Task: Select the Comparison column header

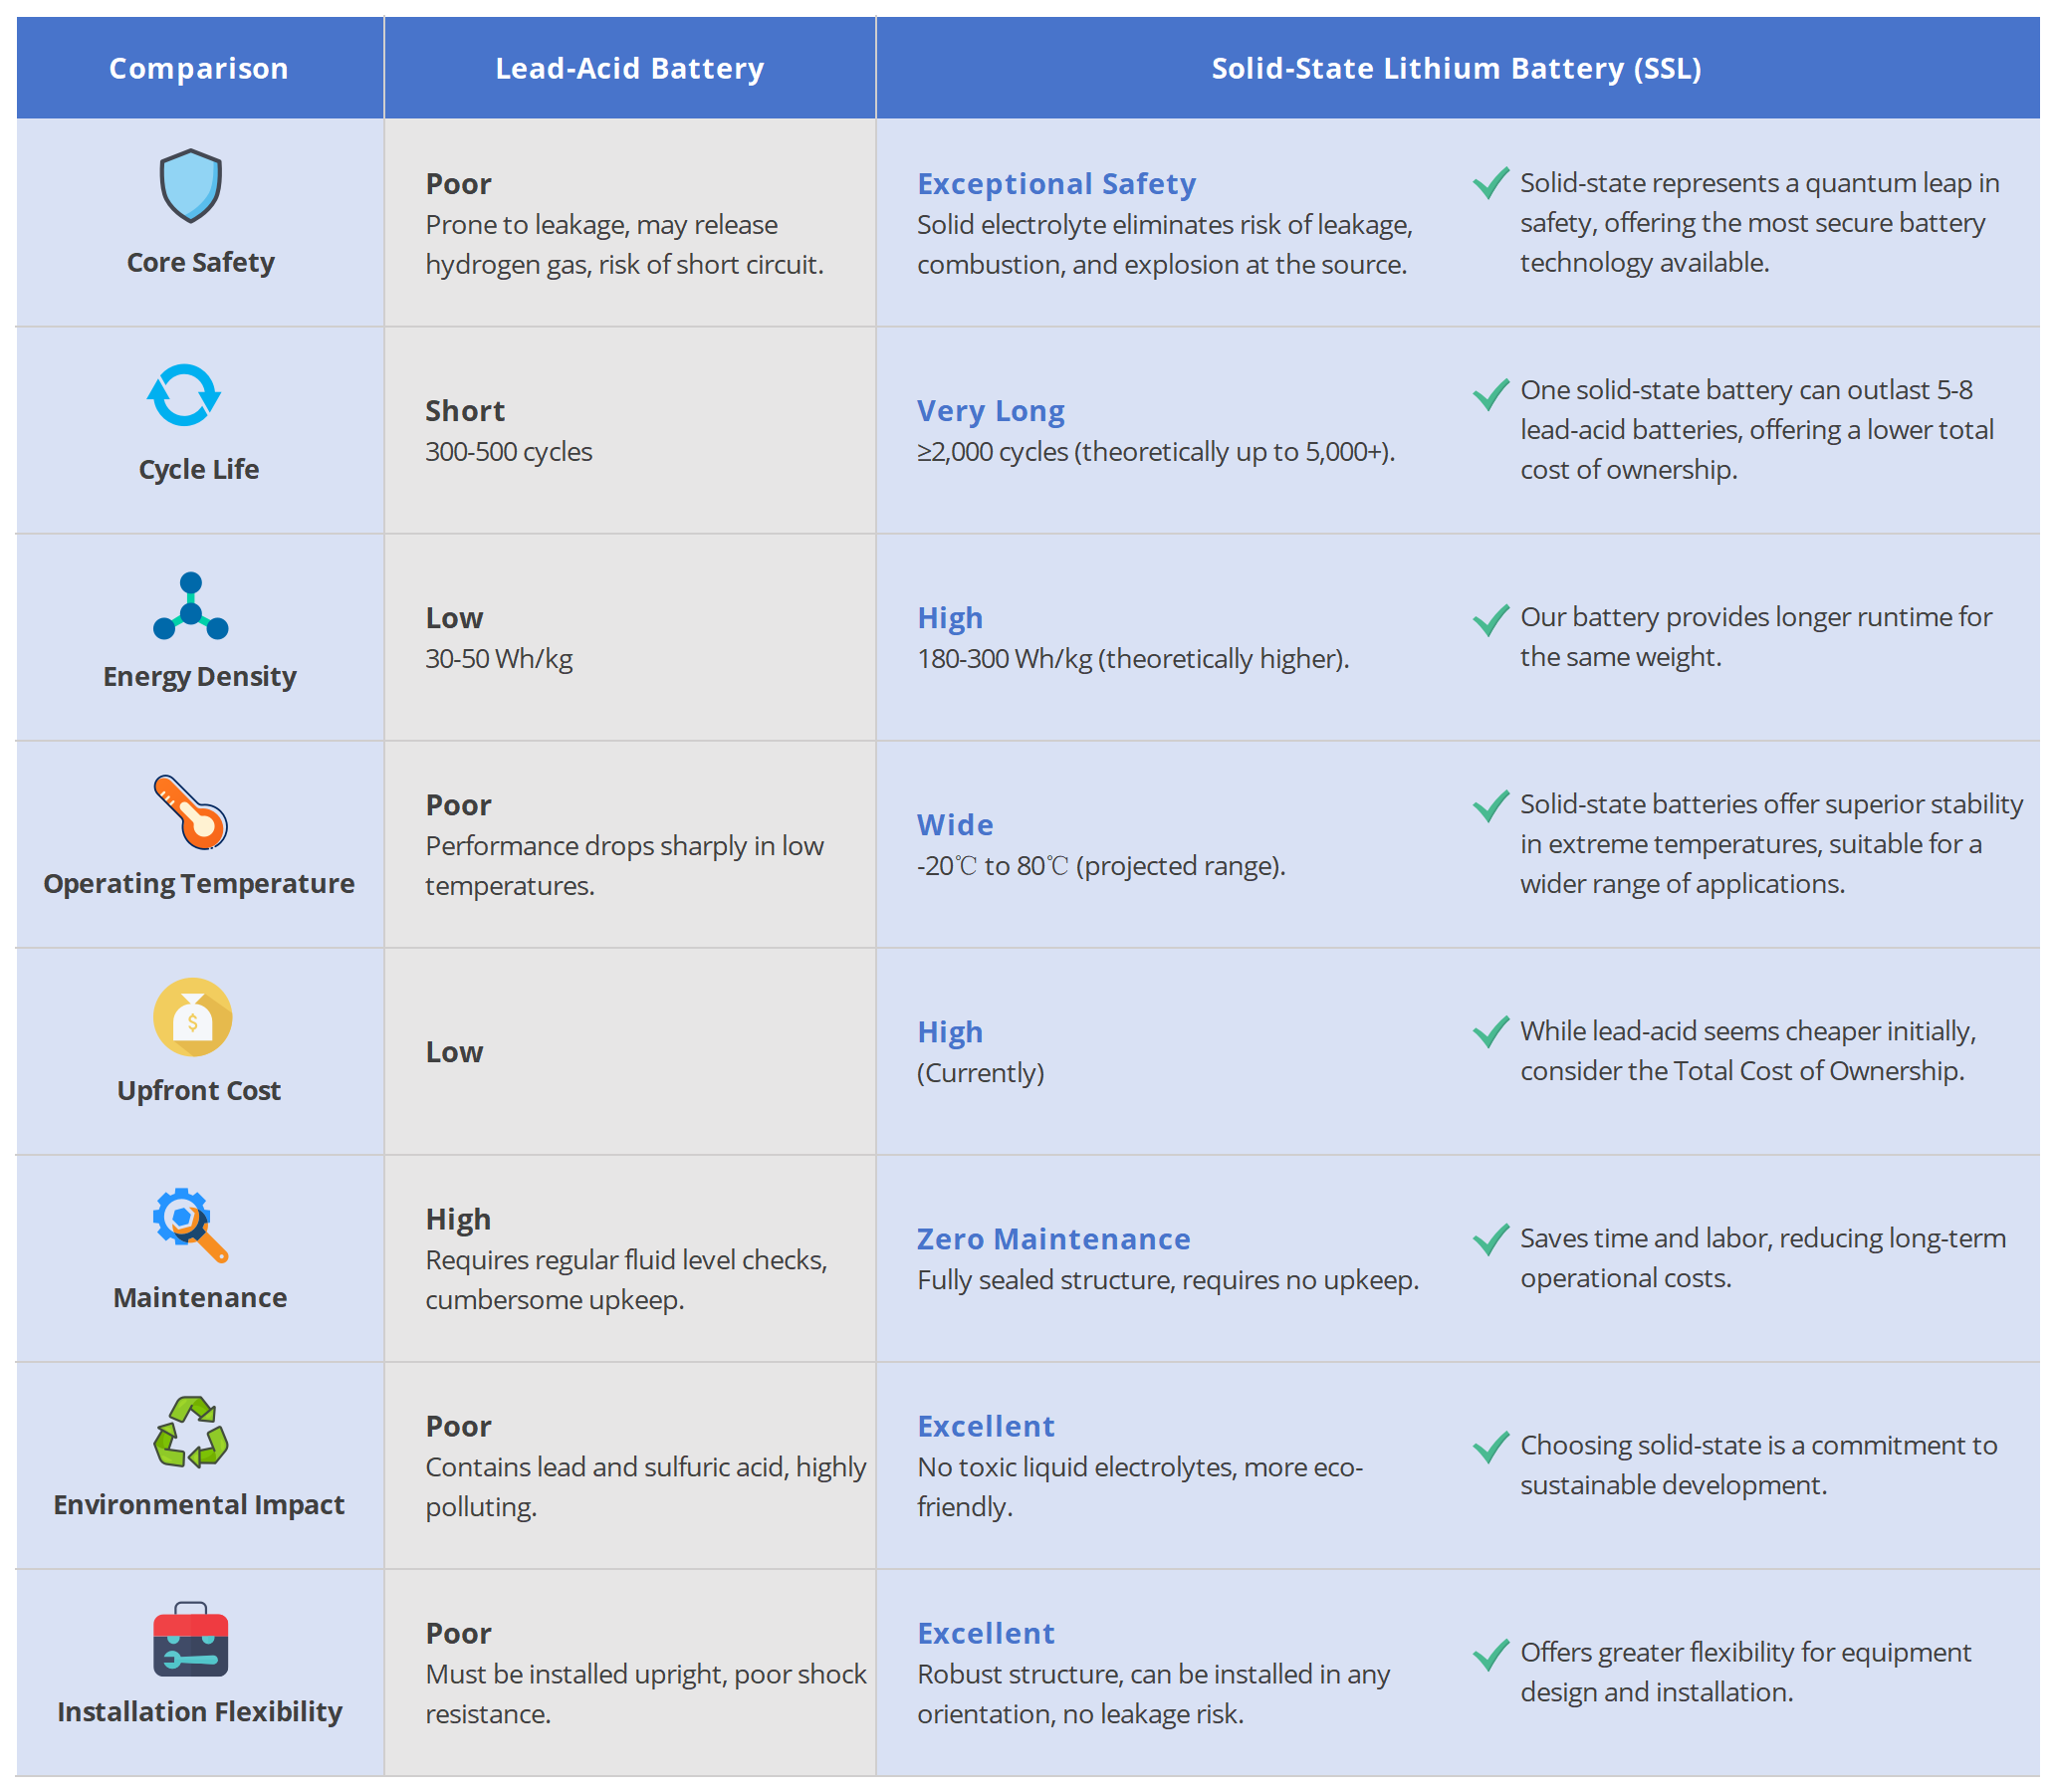Action: coord(198,68)
